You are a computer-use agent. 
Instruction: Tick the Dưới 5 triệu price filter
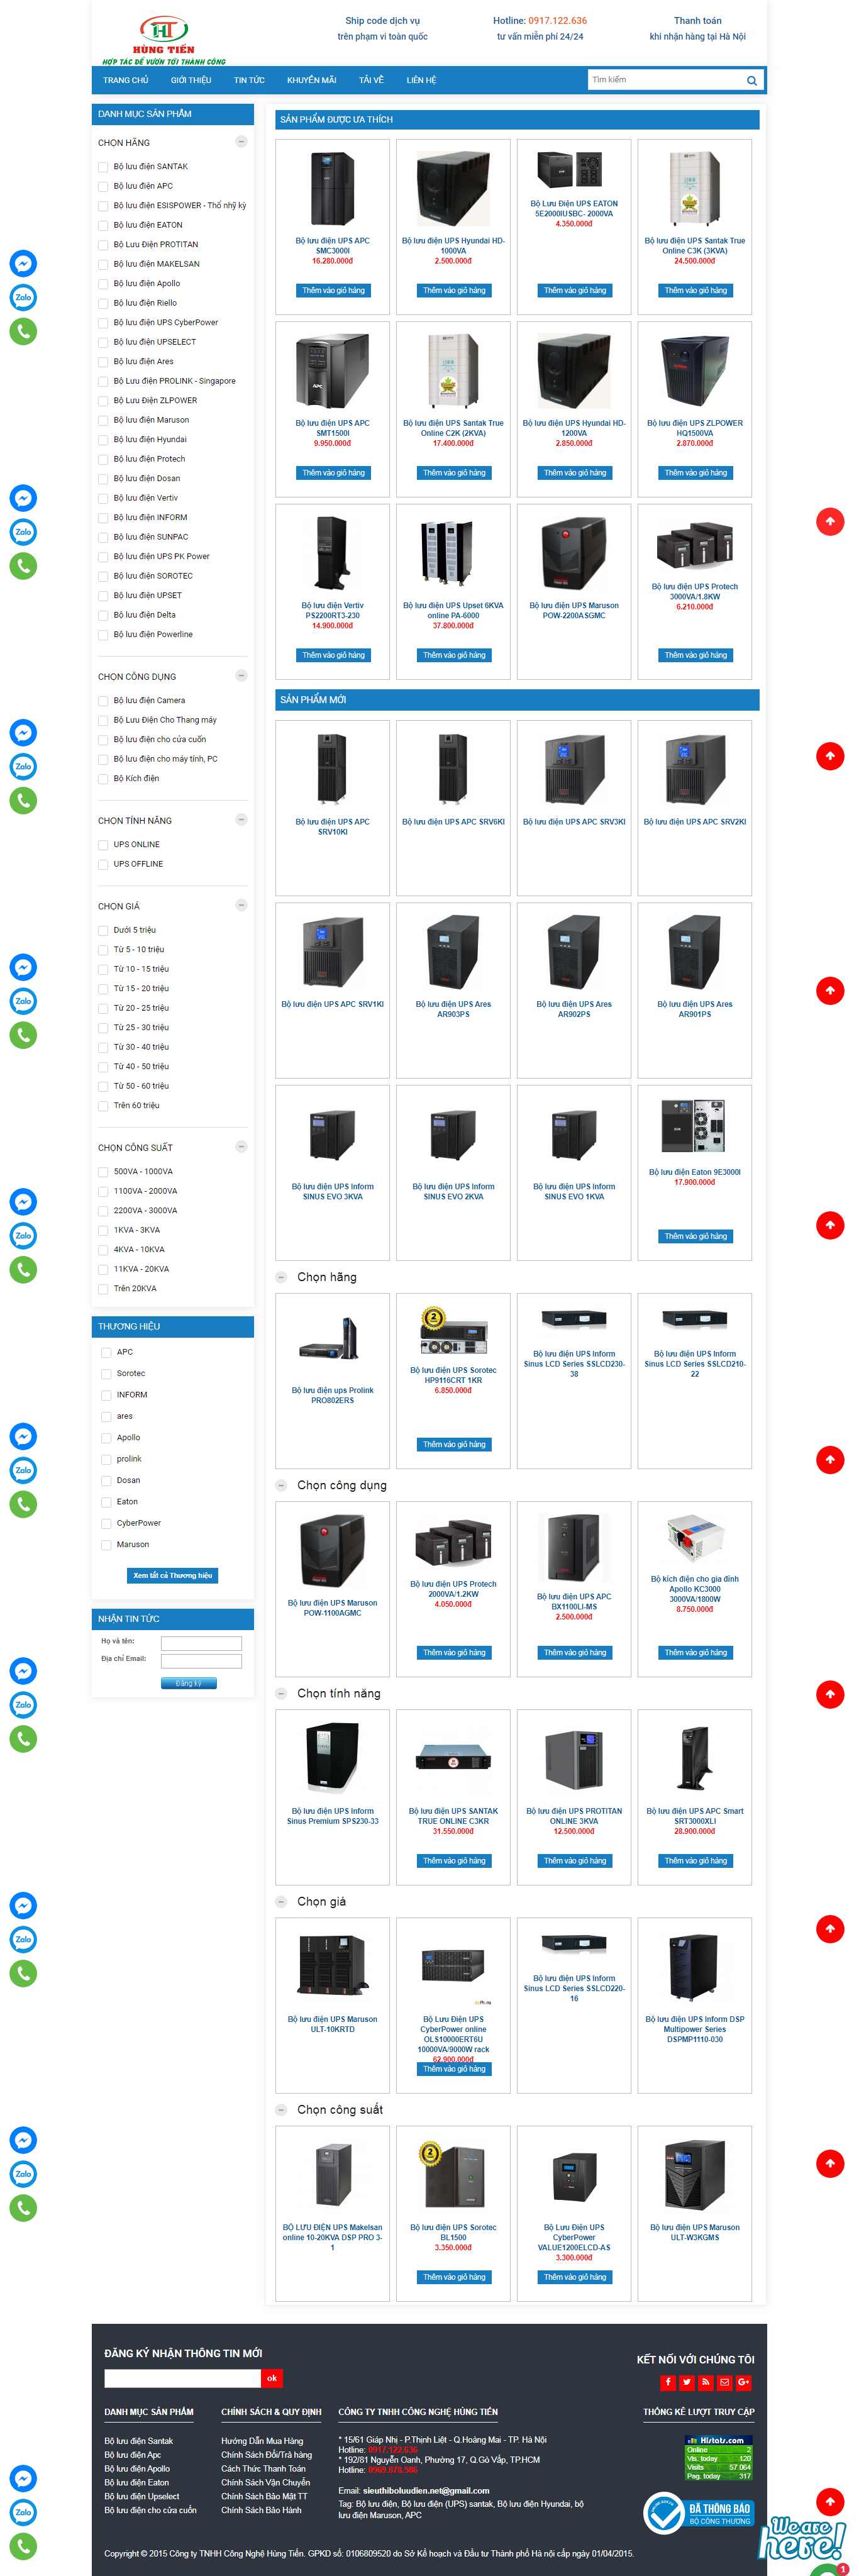click(103, 930)
